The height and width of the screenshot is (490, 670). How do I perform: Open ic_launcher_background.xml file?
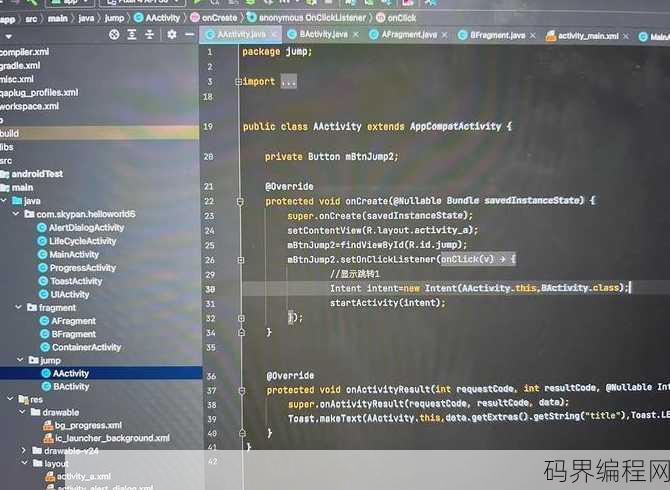(x=107, y=438)
